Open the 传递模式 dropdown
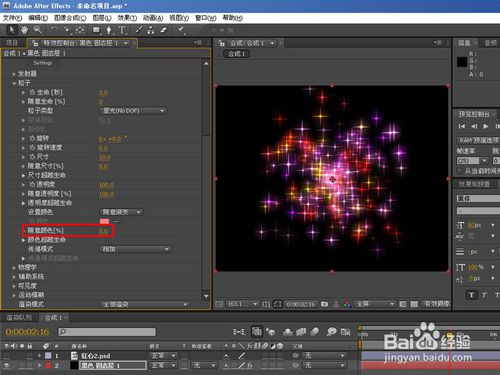This screenshot has width=500, height=375. pyautogui.click(x=136, y=249)
